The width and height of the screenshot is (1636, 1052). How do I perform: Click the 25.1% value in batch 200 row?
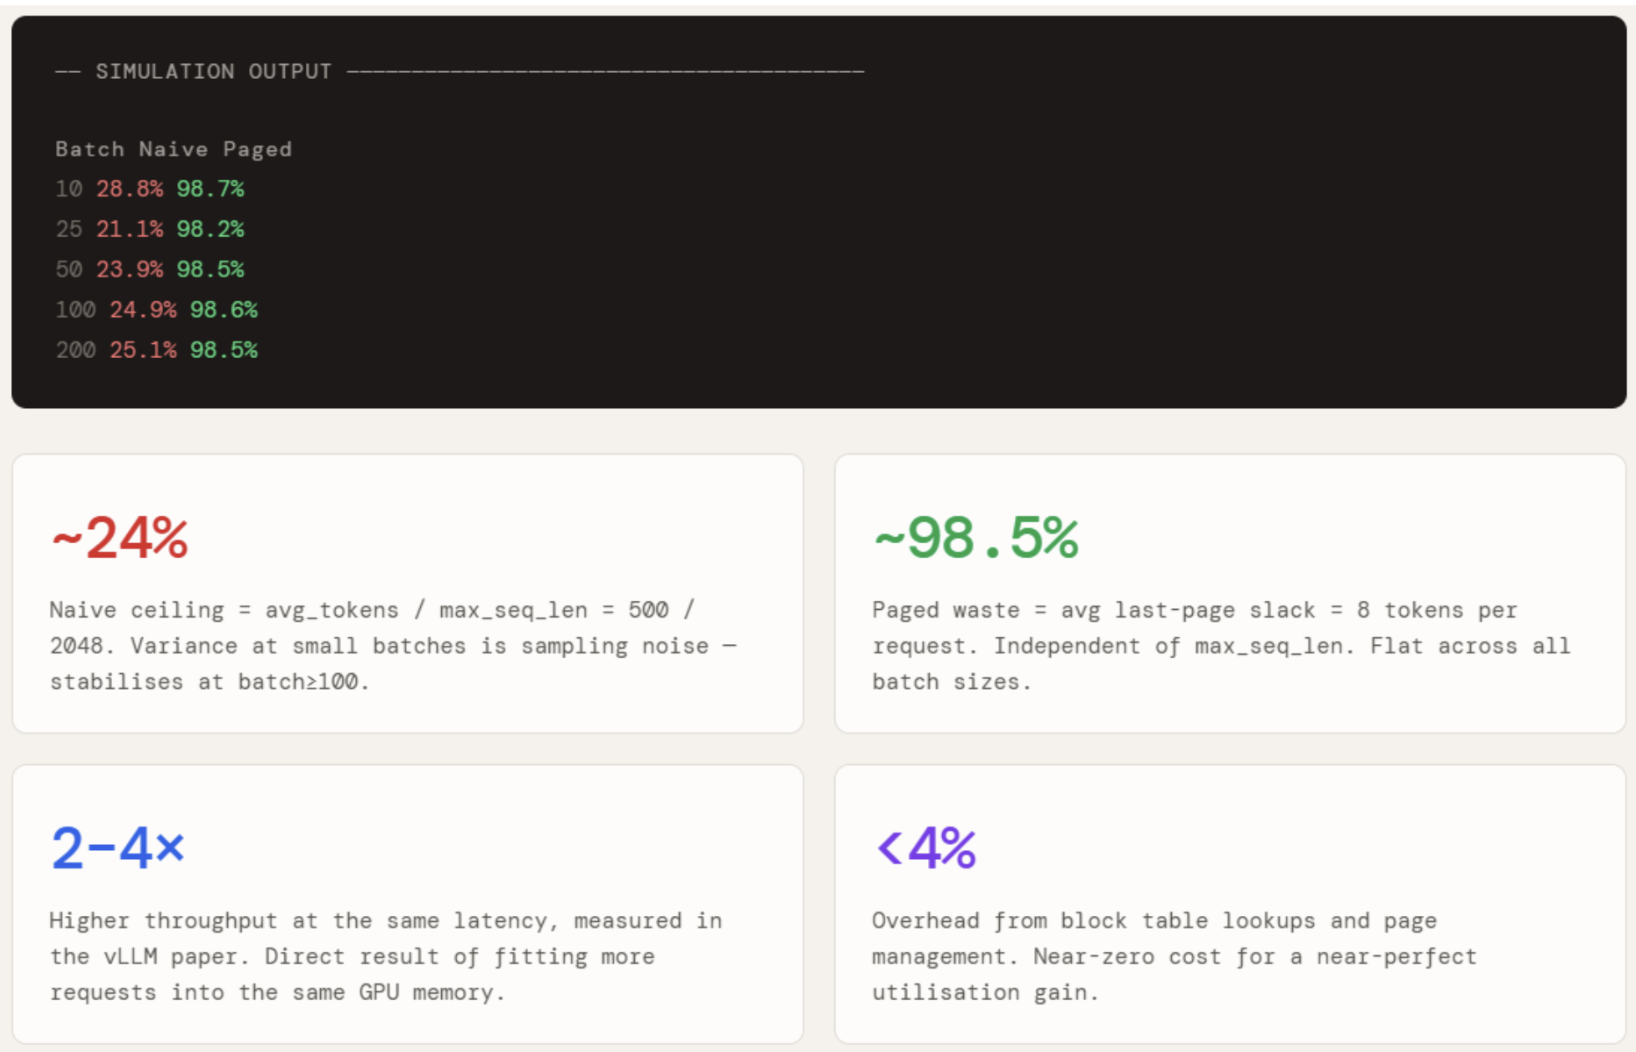pos(143,350)
